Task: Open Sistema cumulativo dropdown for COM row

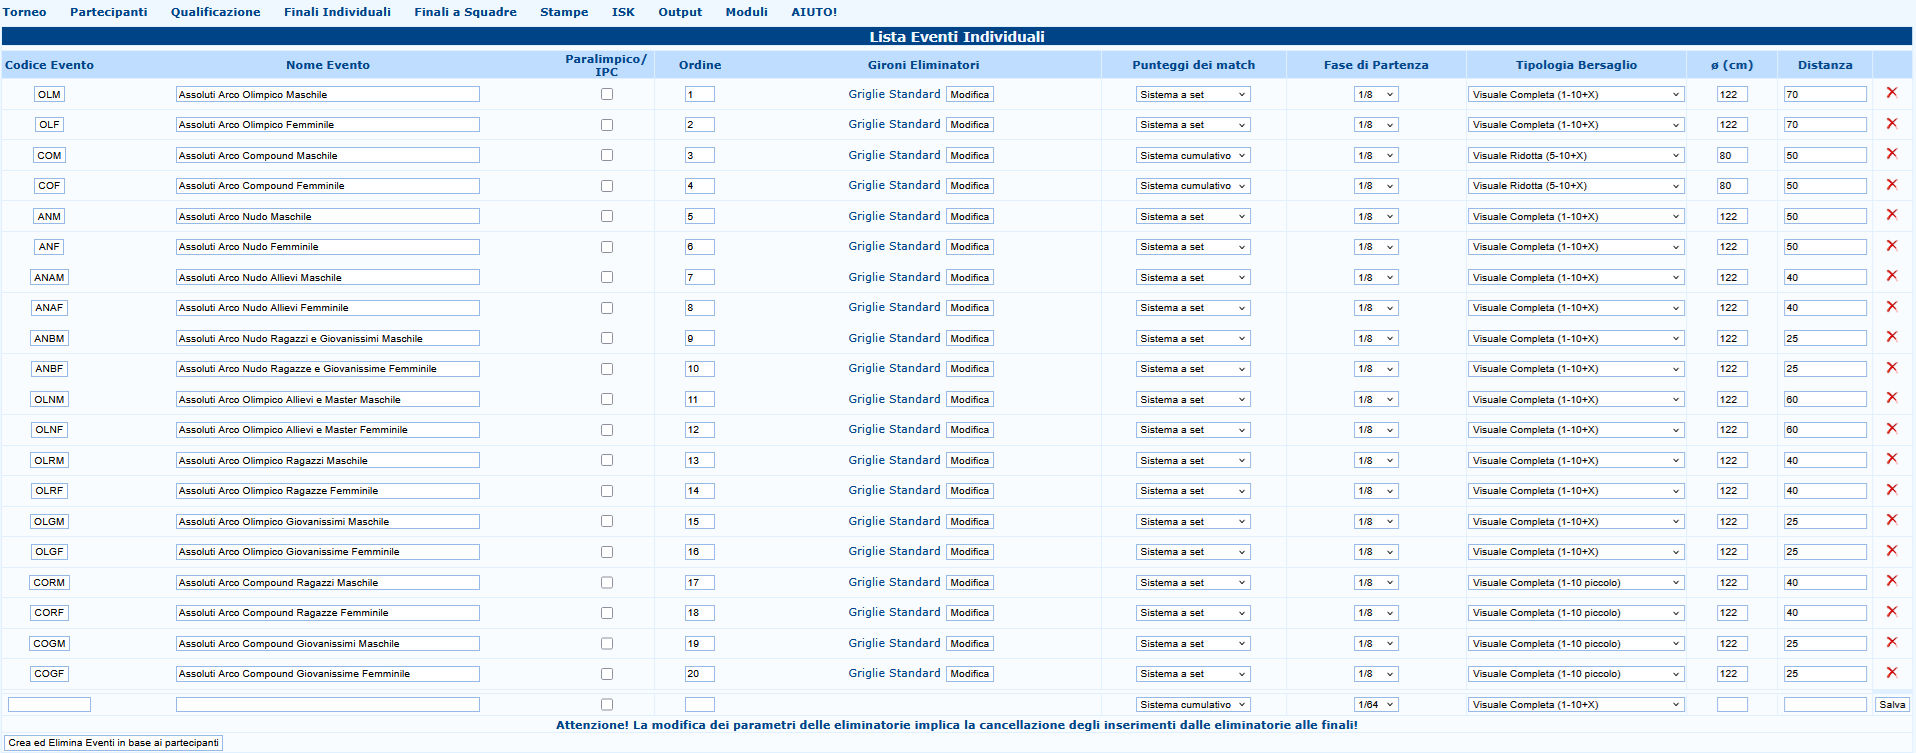Action: pyautogui.click(x=1193, y=156)
